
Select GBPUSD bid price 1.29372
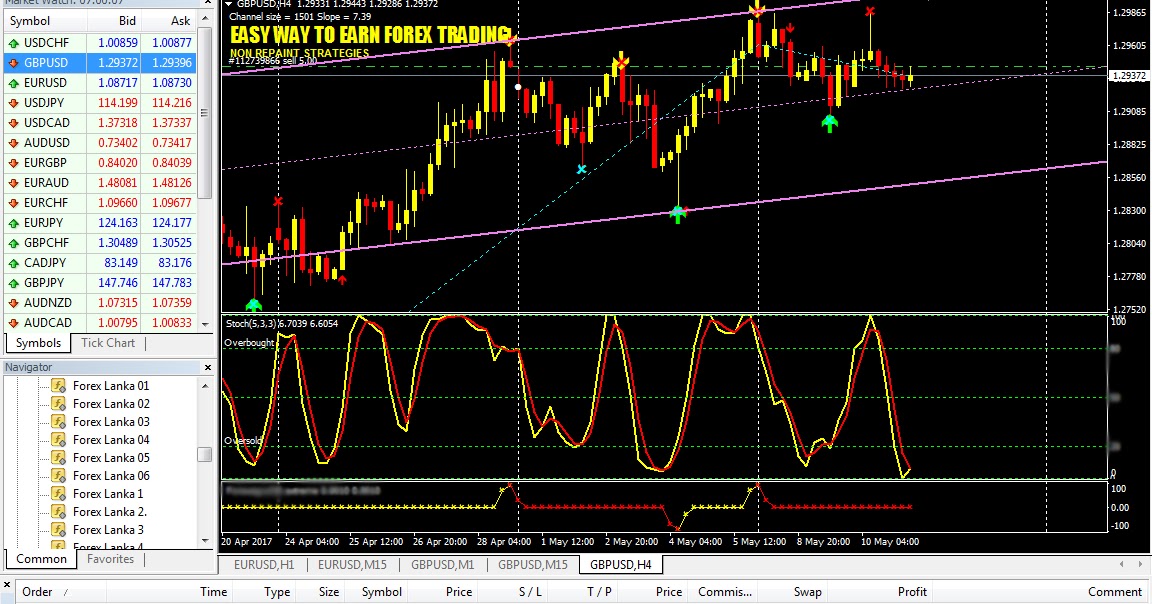[118, 63]
